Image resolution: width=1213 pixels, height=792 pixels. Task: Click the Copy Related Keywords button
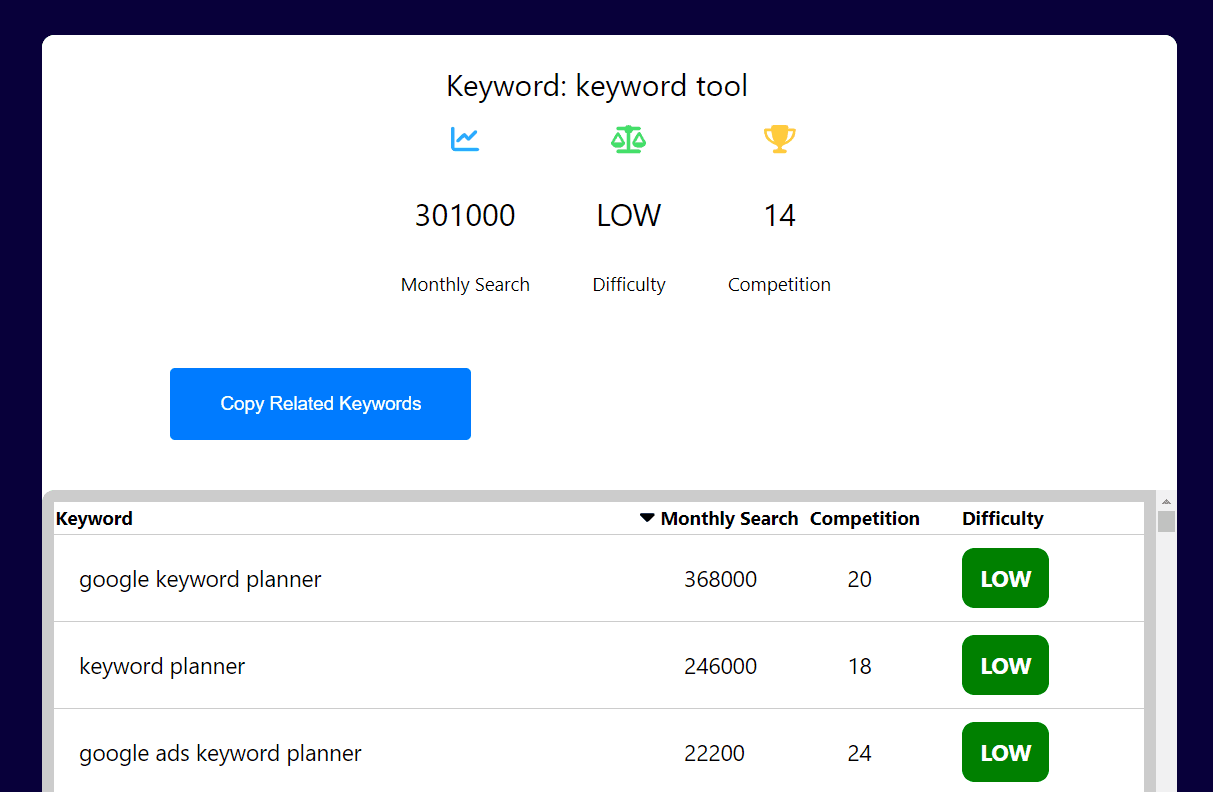click(320, 404)
